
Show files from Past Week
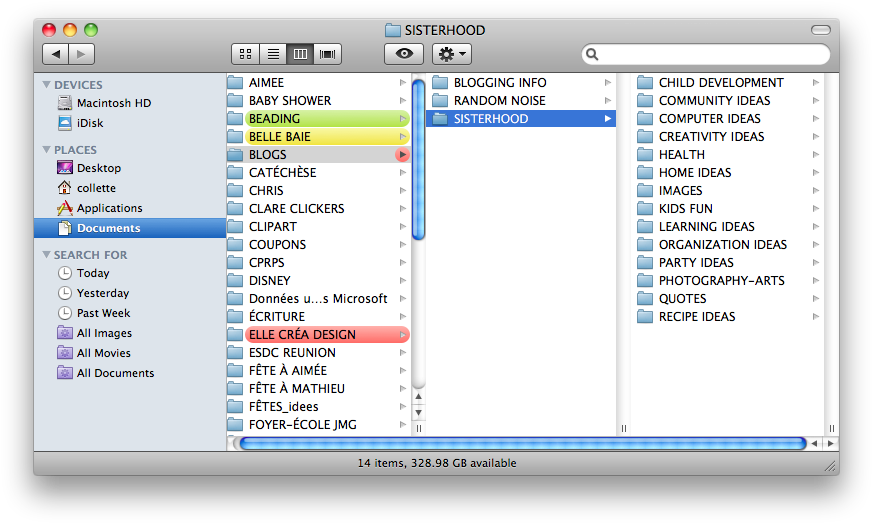click(103, 313)
